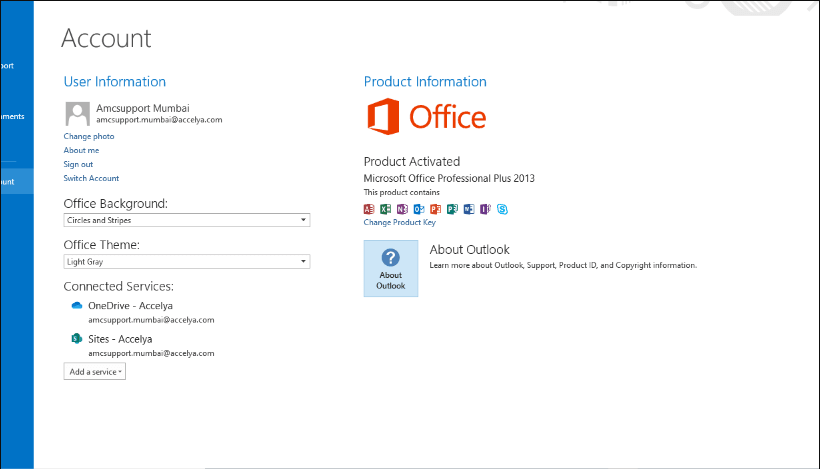Screen dimensions: 820x469
Task: Expand the Office Theme dropdown
Action: pyautogui.click(x=186, y=262)
